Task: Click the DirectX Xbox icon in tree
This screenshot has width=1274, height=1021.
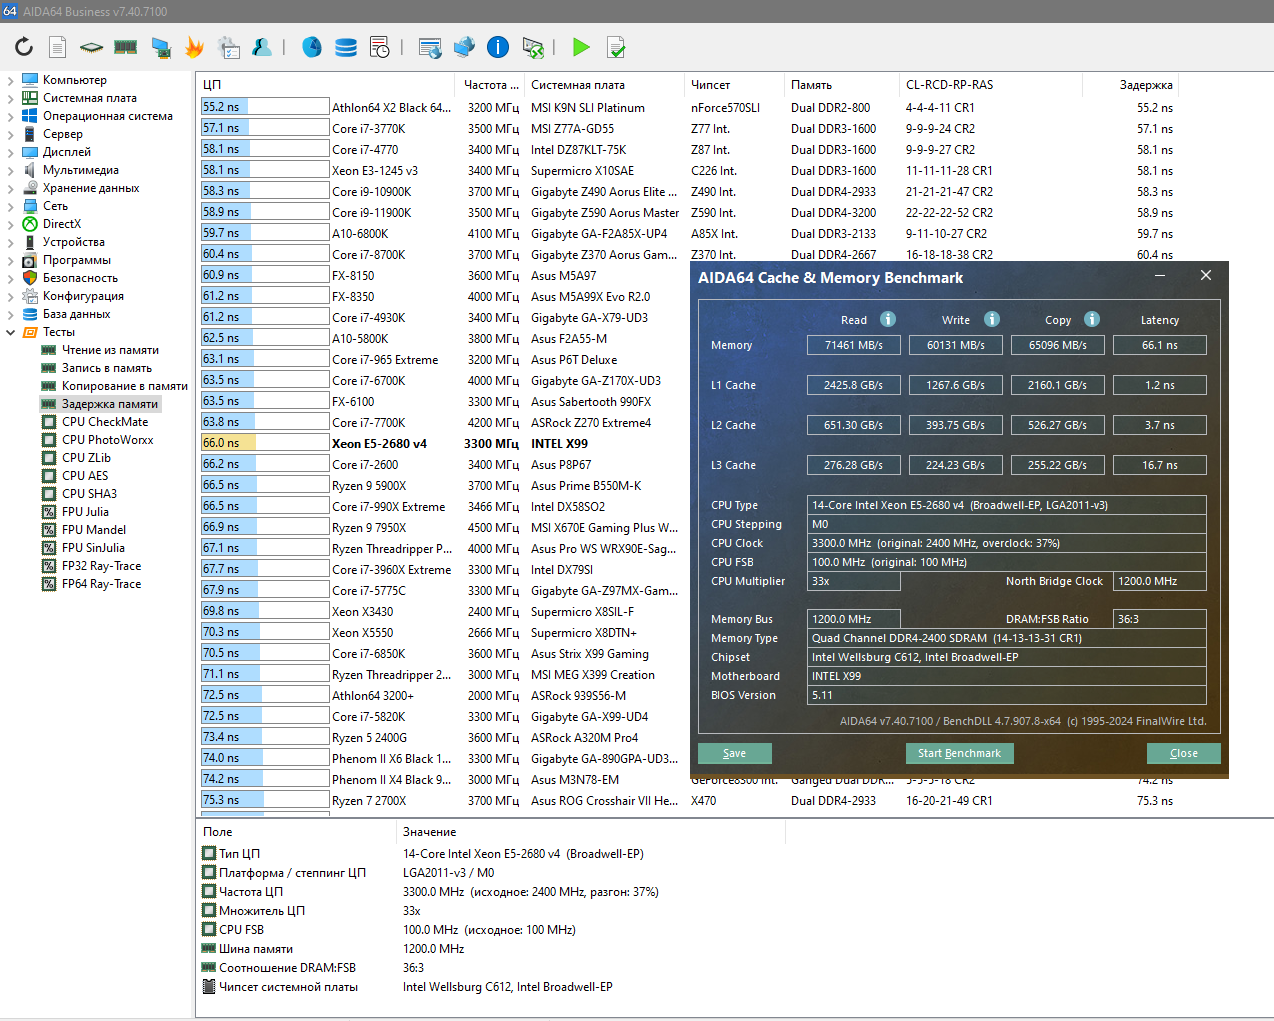Action: click(x=30, y=224)
